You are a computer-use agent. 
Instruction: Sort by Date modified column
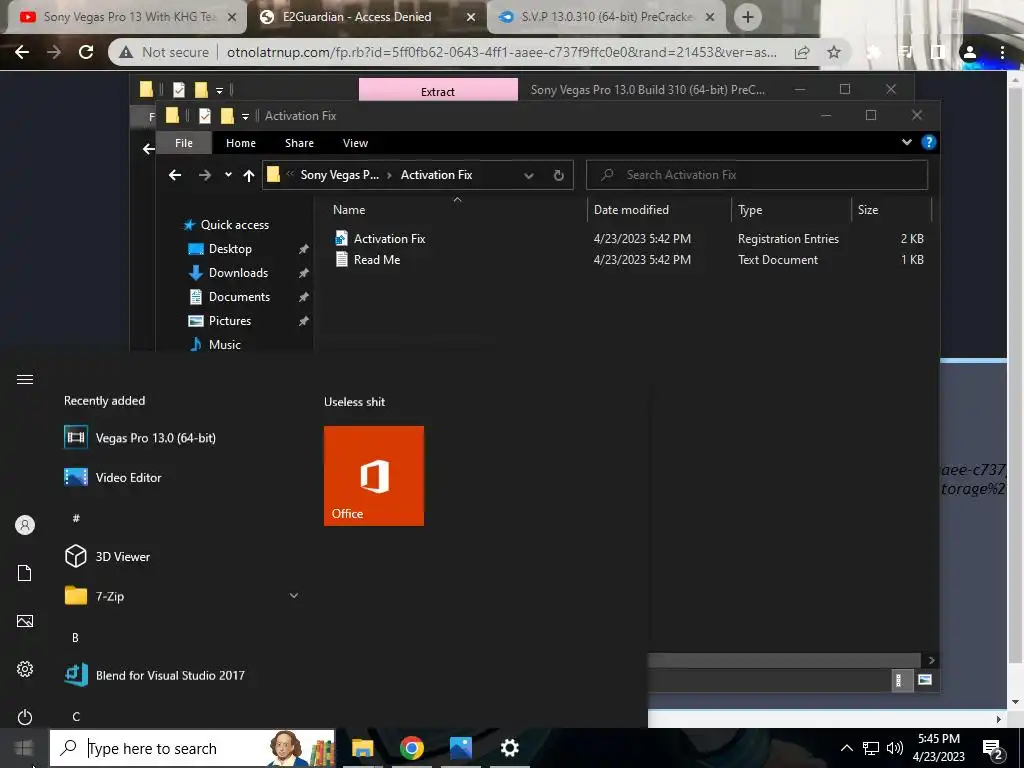pyautogui.click(x=631, y=210)
